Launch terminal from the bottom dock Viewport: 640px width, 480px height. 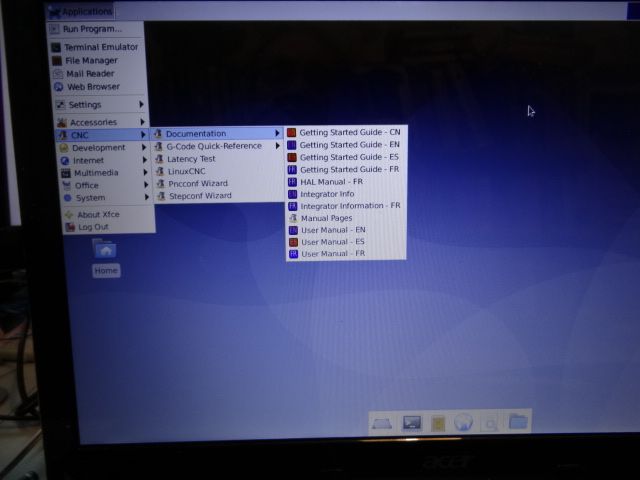(411, 423)
